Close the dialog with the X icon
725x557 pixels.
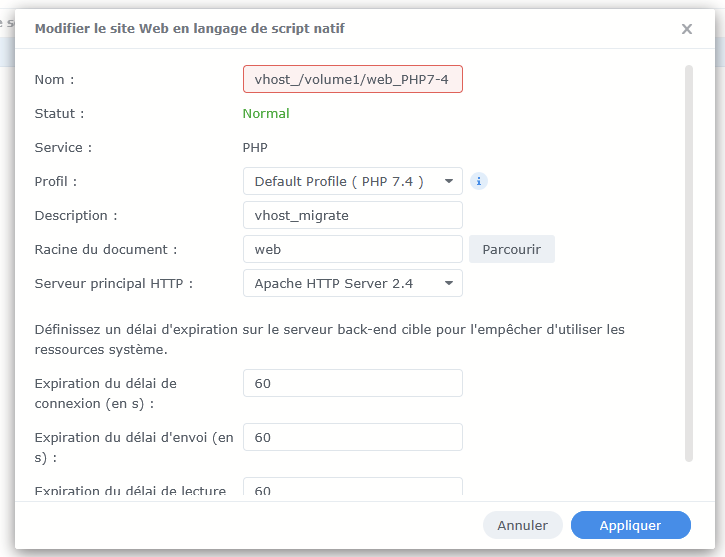coord(687,29)
